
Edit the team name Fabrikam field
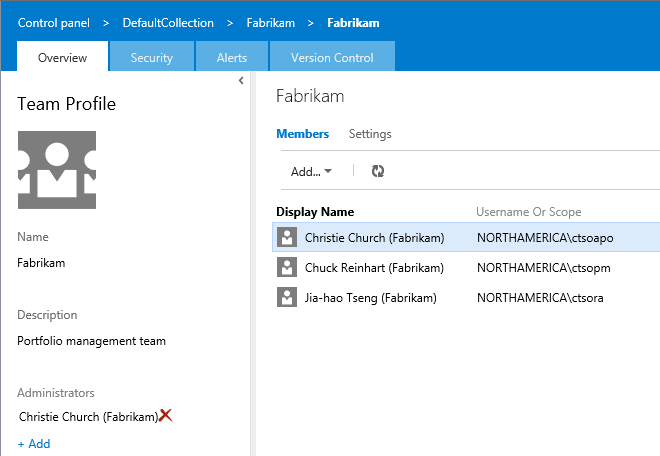41,263
